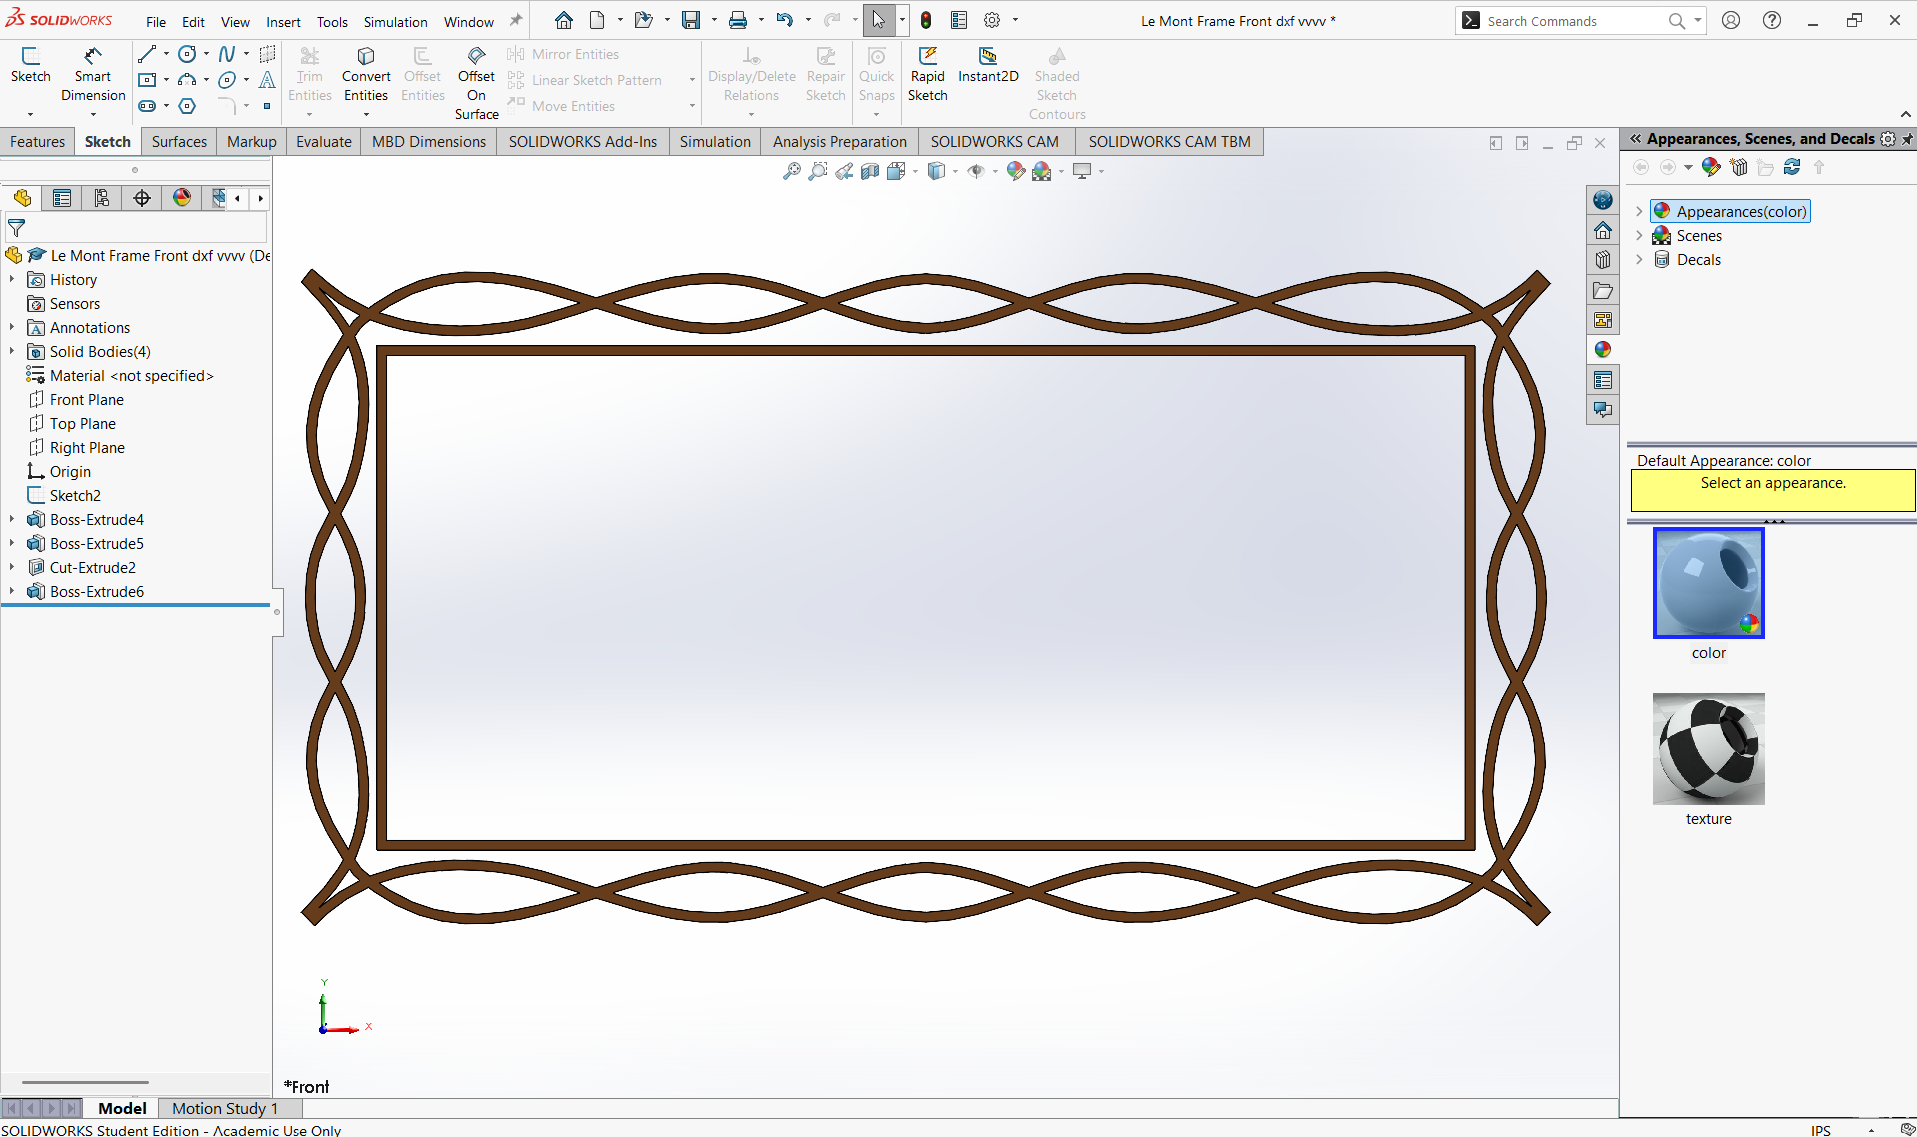Expand Decals tree node
The width and height of the screenshot is (1917, 1137).
click(1639, 259)
